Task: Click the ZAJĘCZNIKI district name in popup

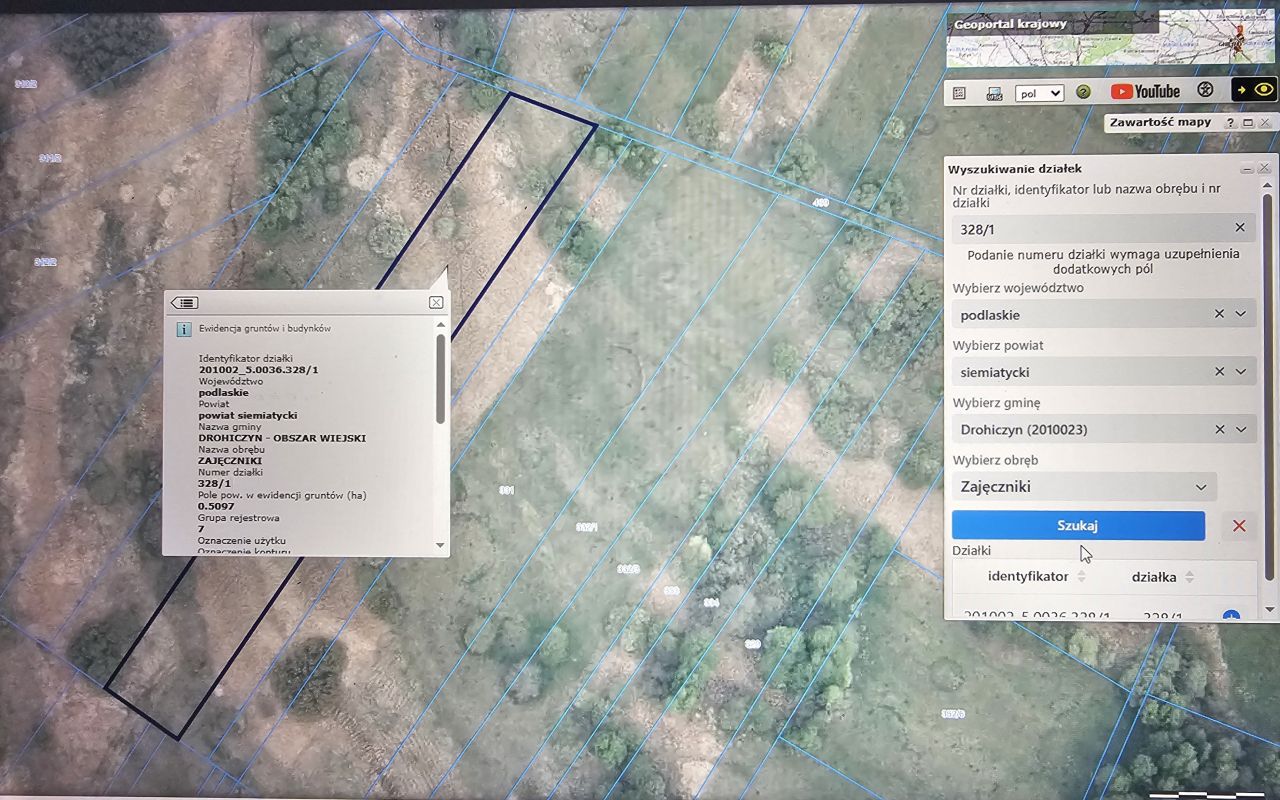Action: pyautogui.click(x=230, y=461)
